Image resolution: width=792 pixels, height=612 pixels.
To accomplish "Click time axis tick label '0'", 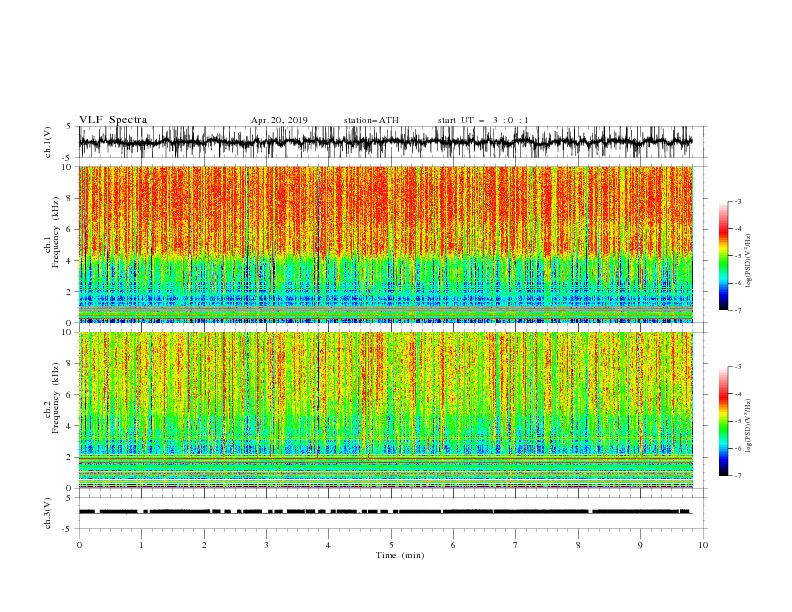I will point(79,545).
